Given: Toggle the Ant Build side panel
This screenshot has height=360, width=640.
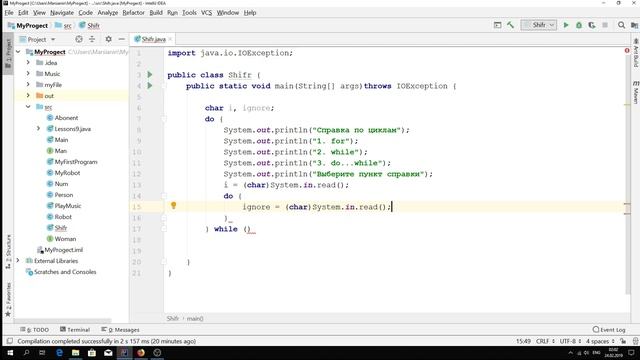Looking at the screenshot, I should tap(636, 53).
